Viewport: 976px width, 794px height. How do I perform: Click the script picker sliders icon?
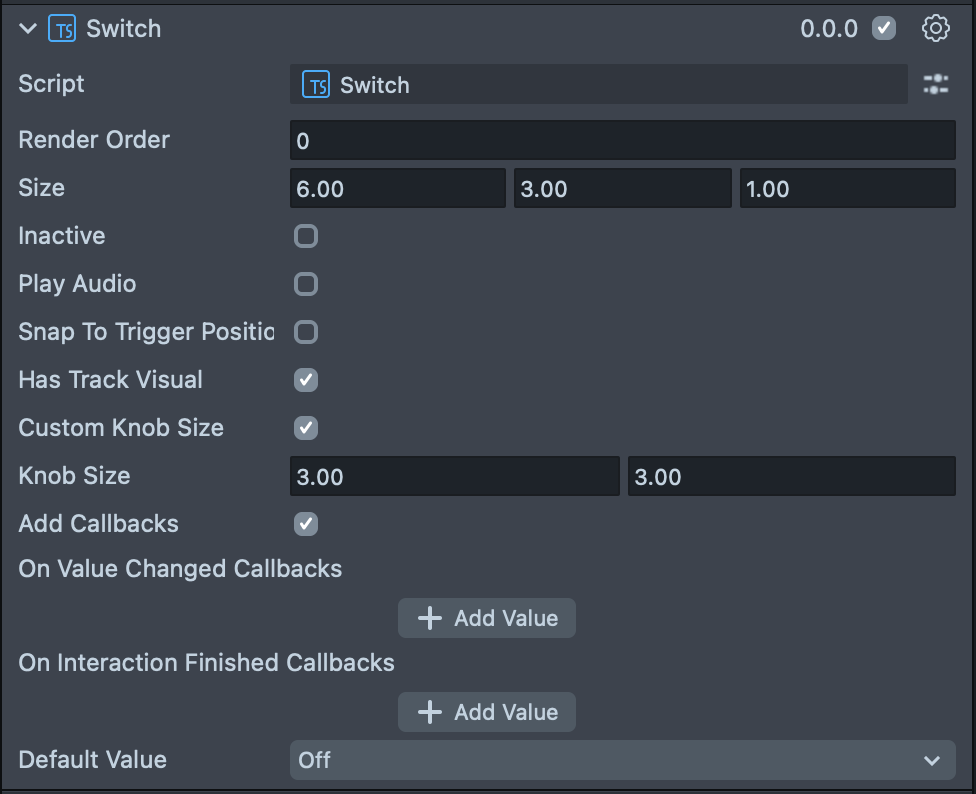click(x=936, y=85)
